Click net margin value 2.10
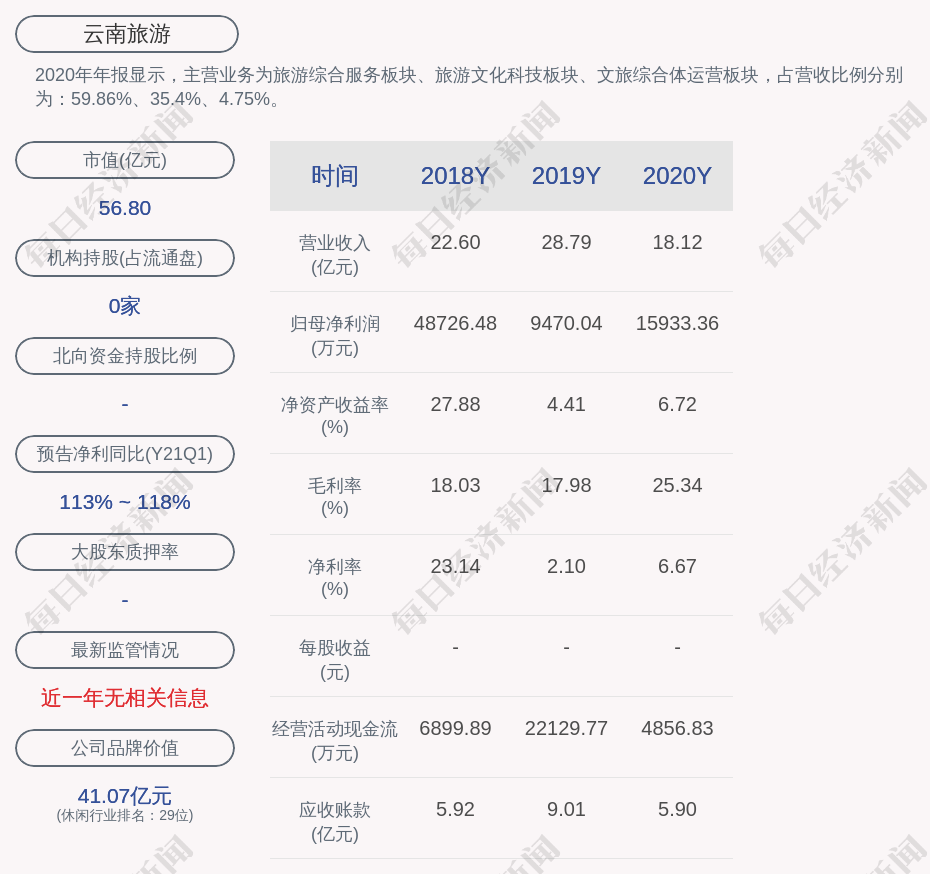The width and height of the screenshot is (930, 874). click(x=566, y=566)
